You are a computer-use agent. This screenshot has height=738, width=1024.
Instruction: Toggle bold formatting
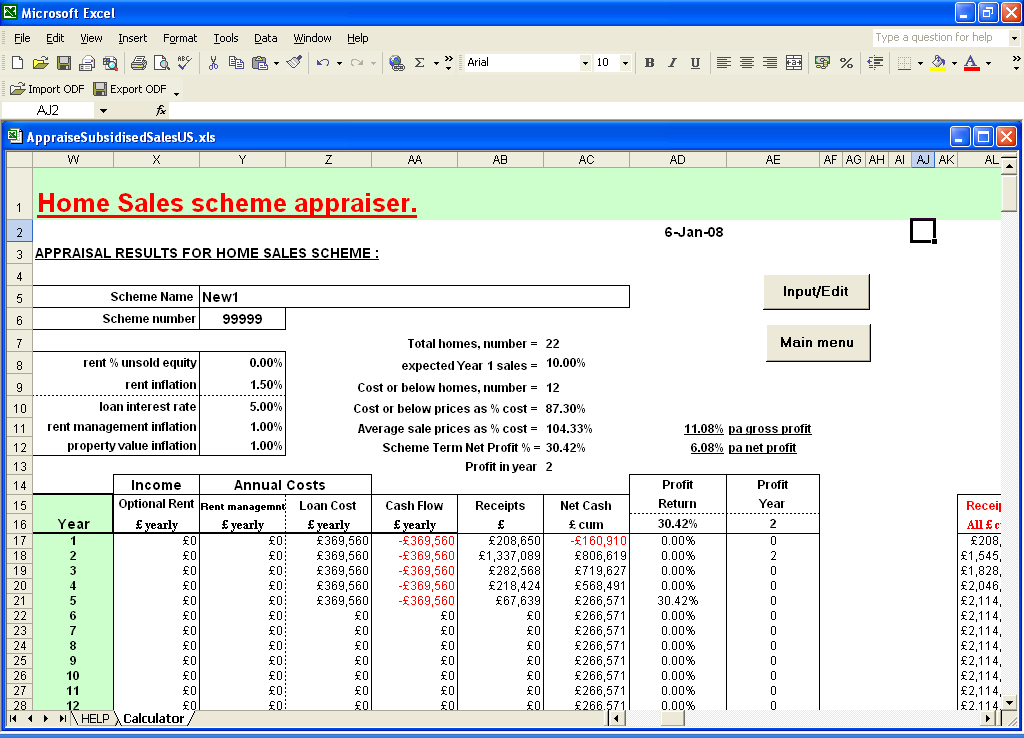[649, 63]
